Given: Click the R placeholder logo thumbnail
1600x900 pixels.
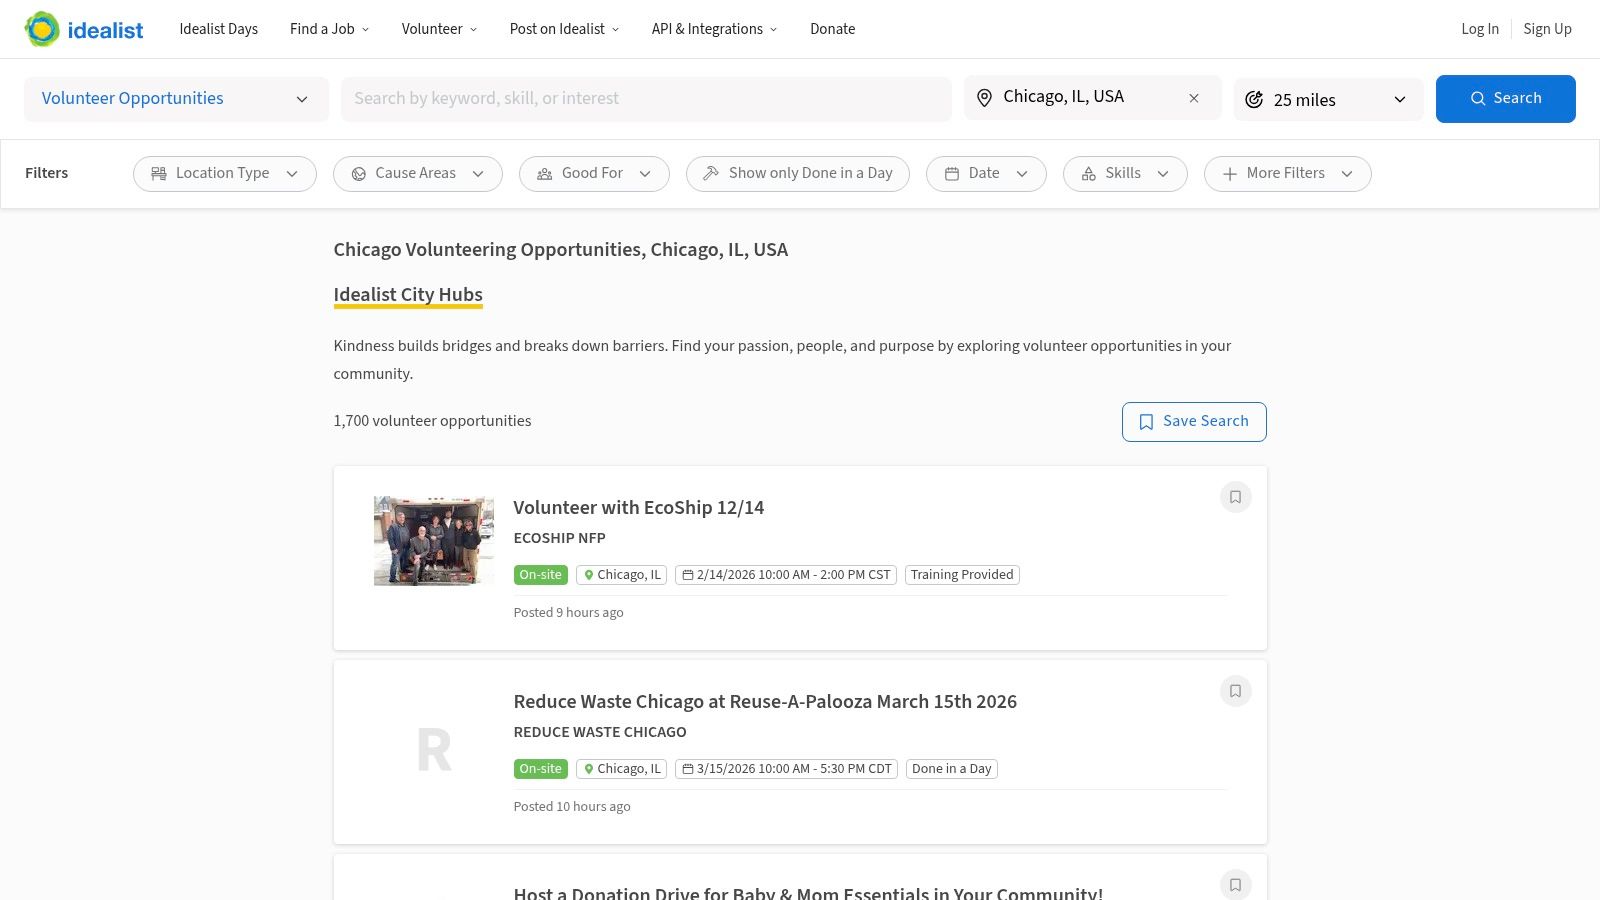Looking at the screenshot, I should click(434, 750).
